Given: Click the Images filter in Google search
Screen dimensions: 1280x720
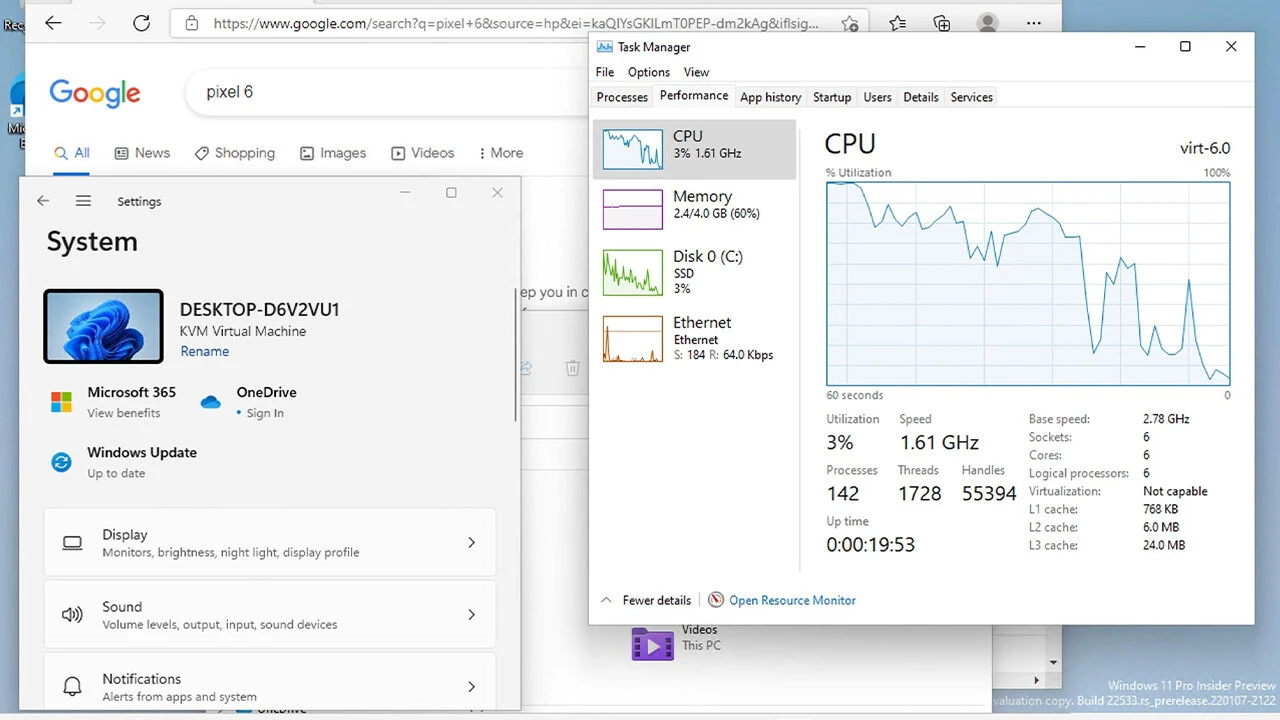Looking at the screenshot, I should pyautogui.click(x=332, y=153).
